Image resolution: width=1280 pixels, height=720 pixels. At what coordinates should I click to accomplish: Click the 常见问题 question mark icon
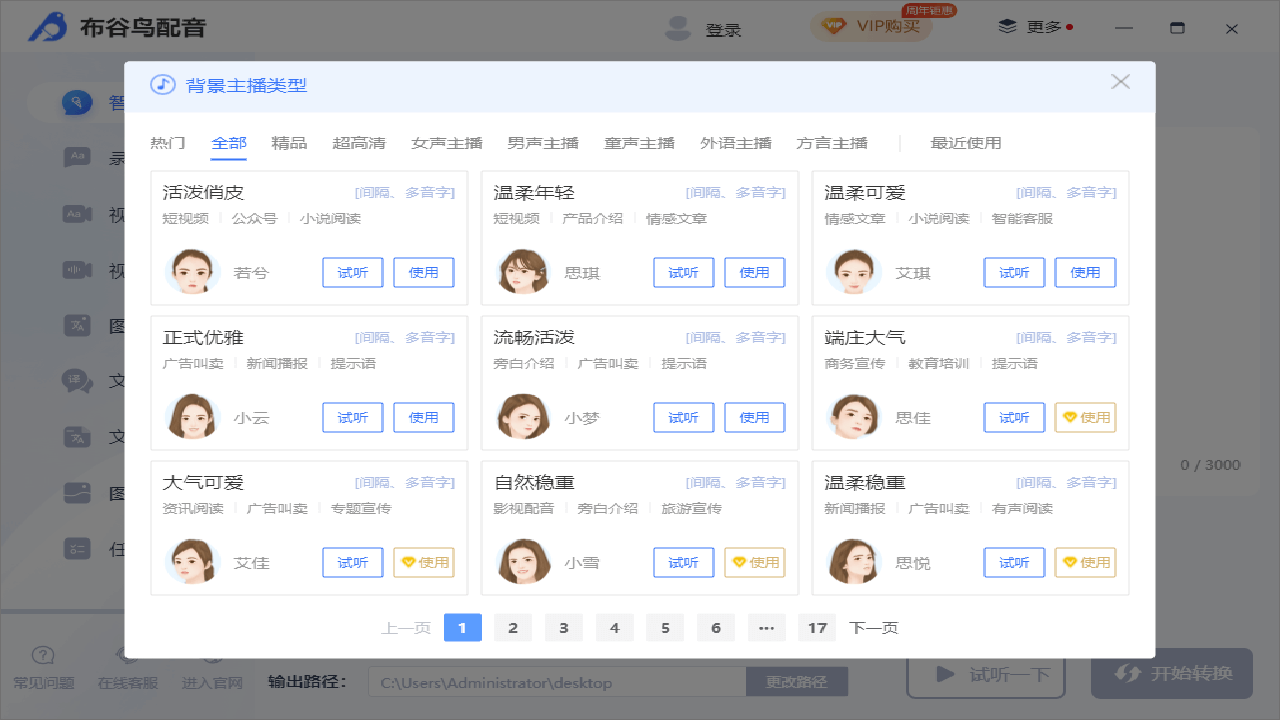(x=42, y=655)
